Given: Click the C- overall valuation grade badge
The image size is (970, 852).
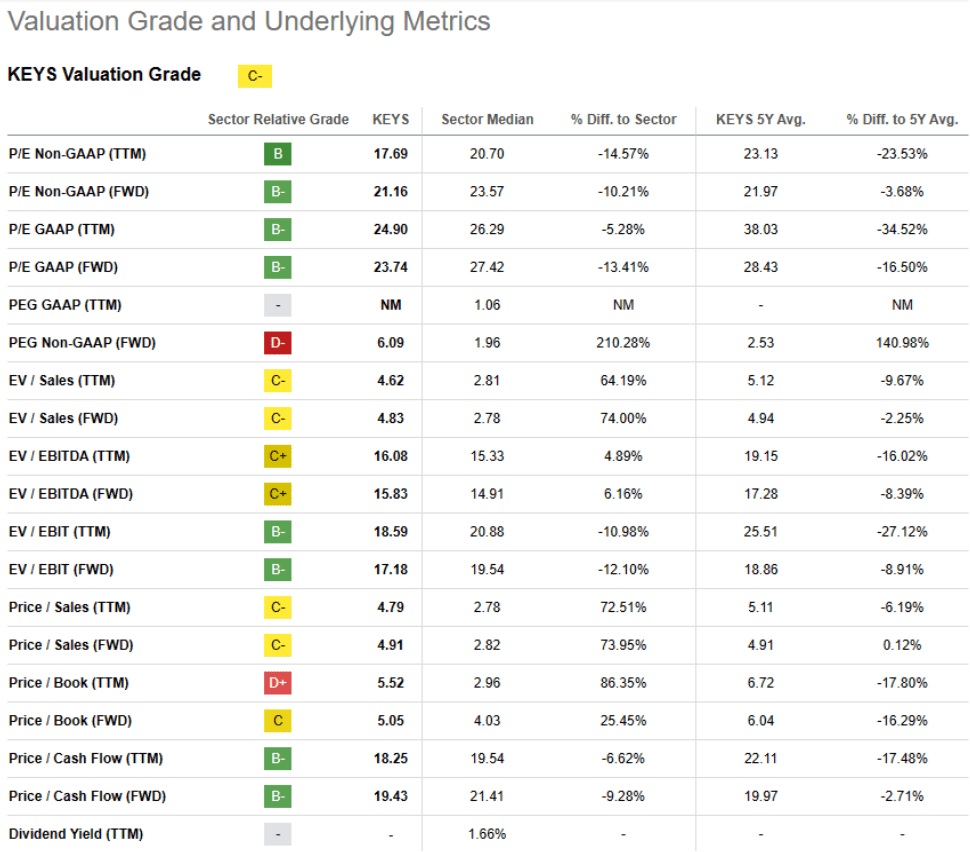Looking at the screenshot, I should 255,75.
